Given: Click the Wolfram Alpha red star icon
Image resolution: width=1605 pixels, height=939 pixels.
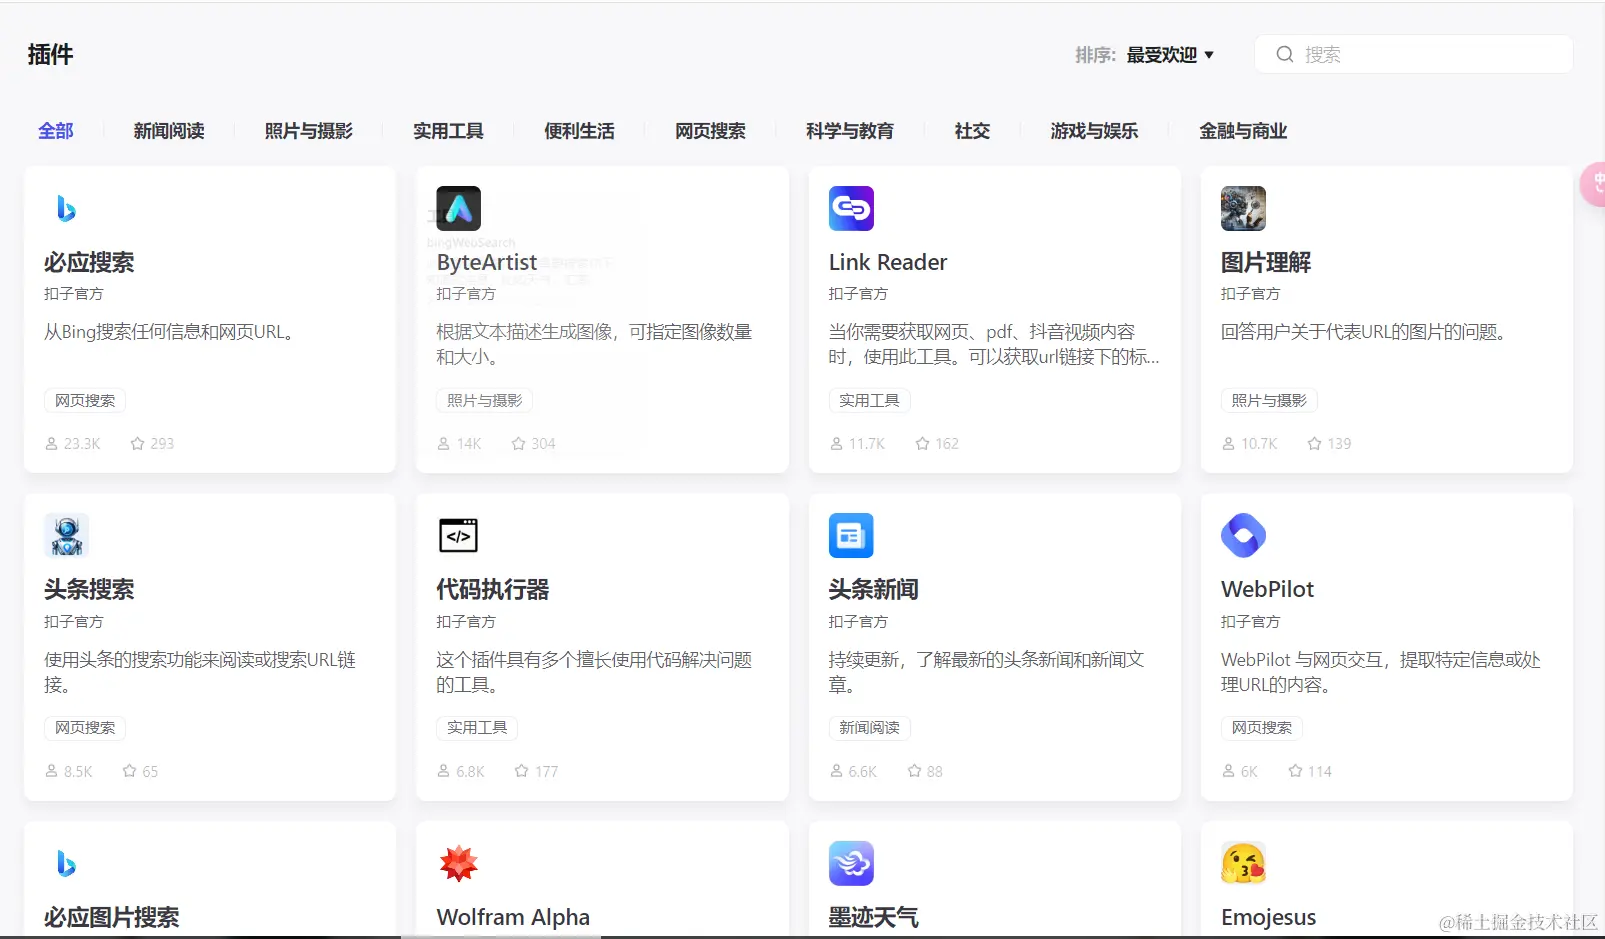Looking at the screenshot, I should coord(459,863).
